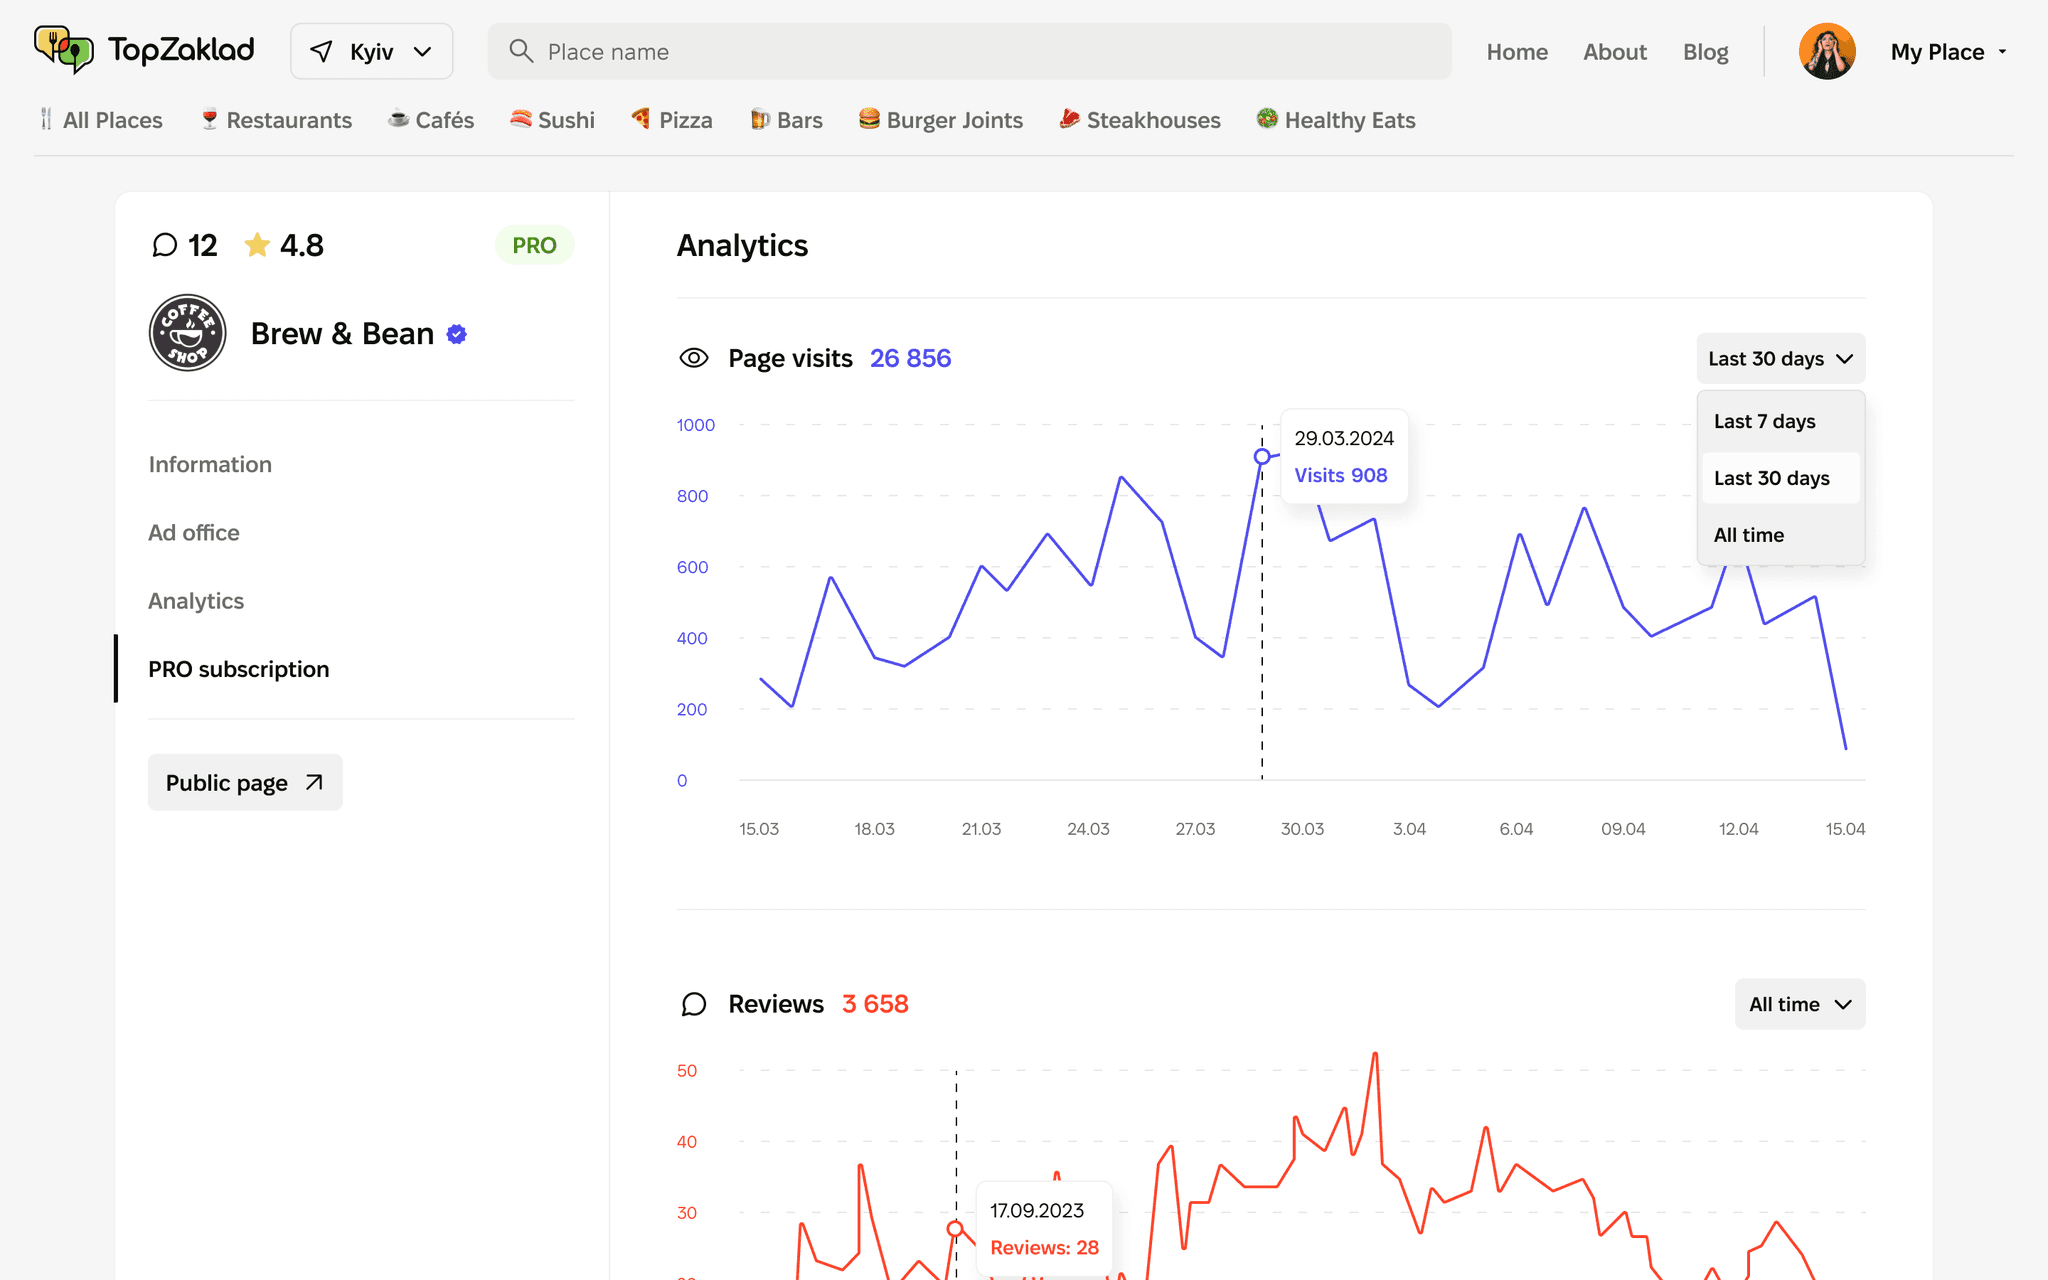
Task: Open the Reviews All time dropdown
Action: [1799, 1004]
